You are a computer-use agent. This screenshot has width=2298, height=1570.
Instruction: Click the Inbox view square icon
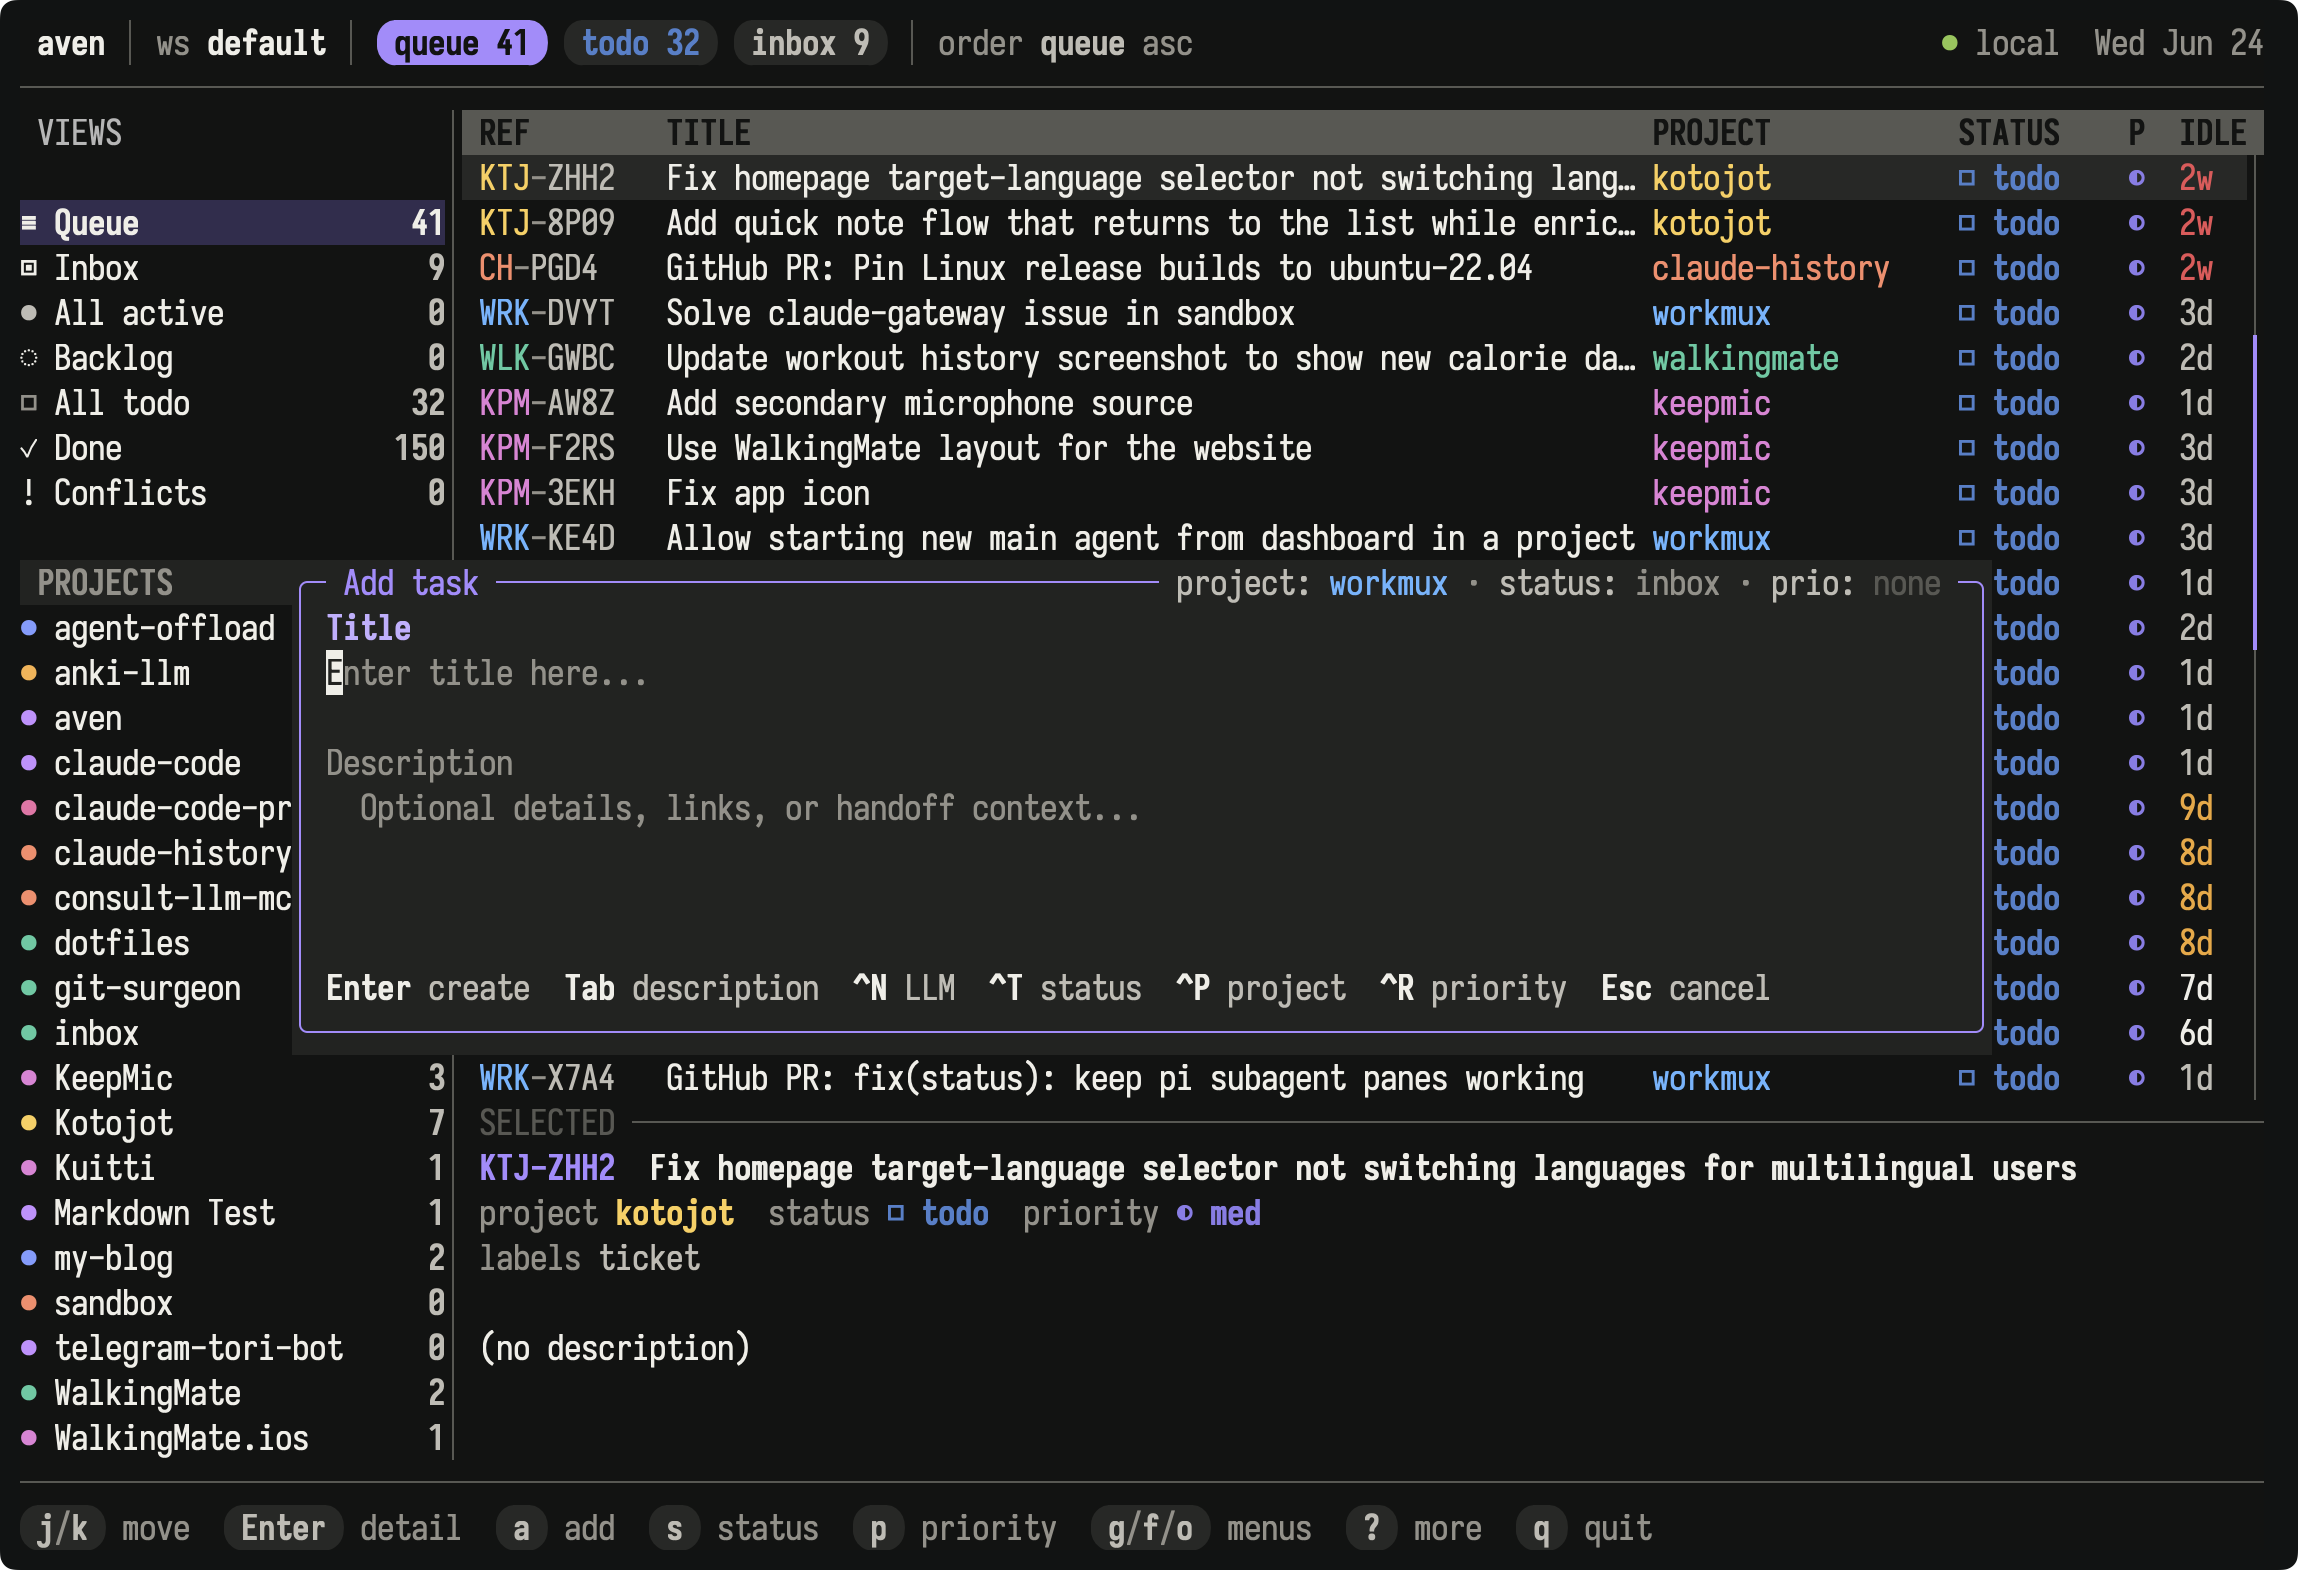pyautogui.click(x=29, y=268)
